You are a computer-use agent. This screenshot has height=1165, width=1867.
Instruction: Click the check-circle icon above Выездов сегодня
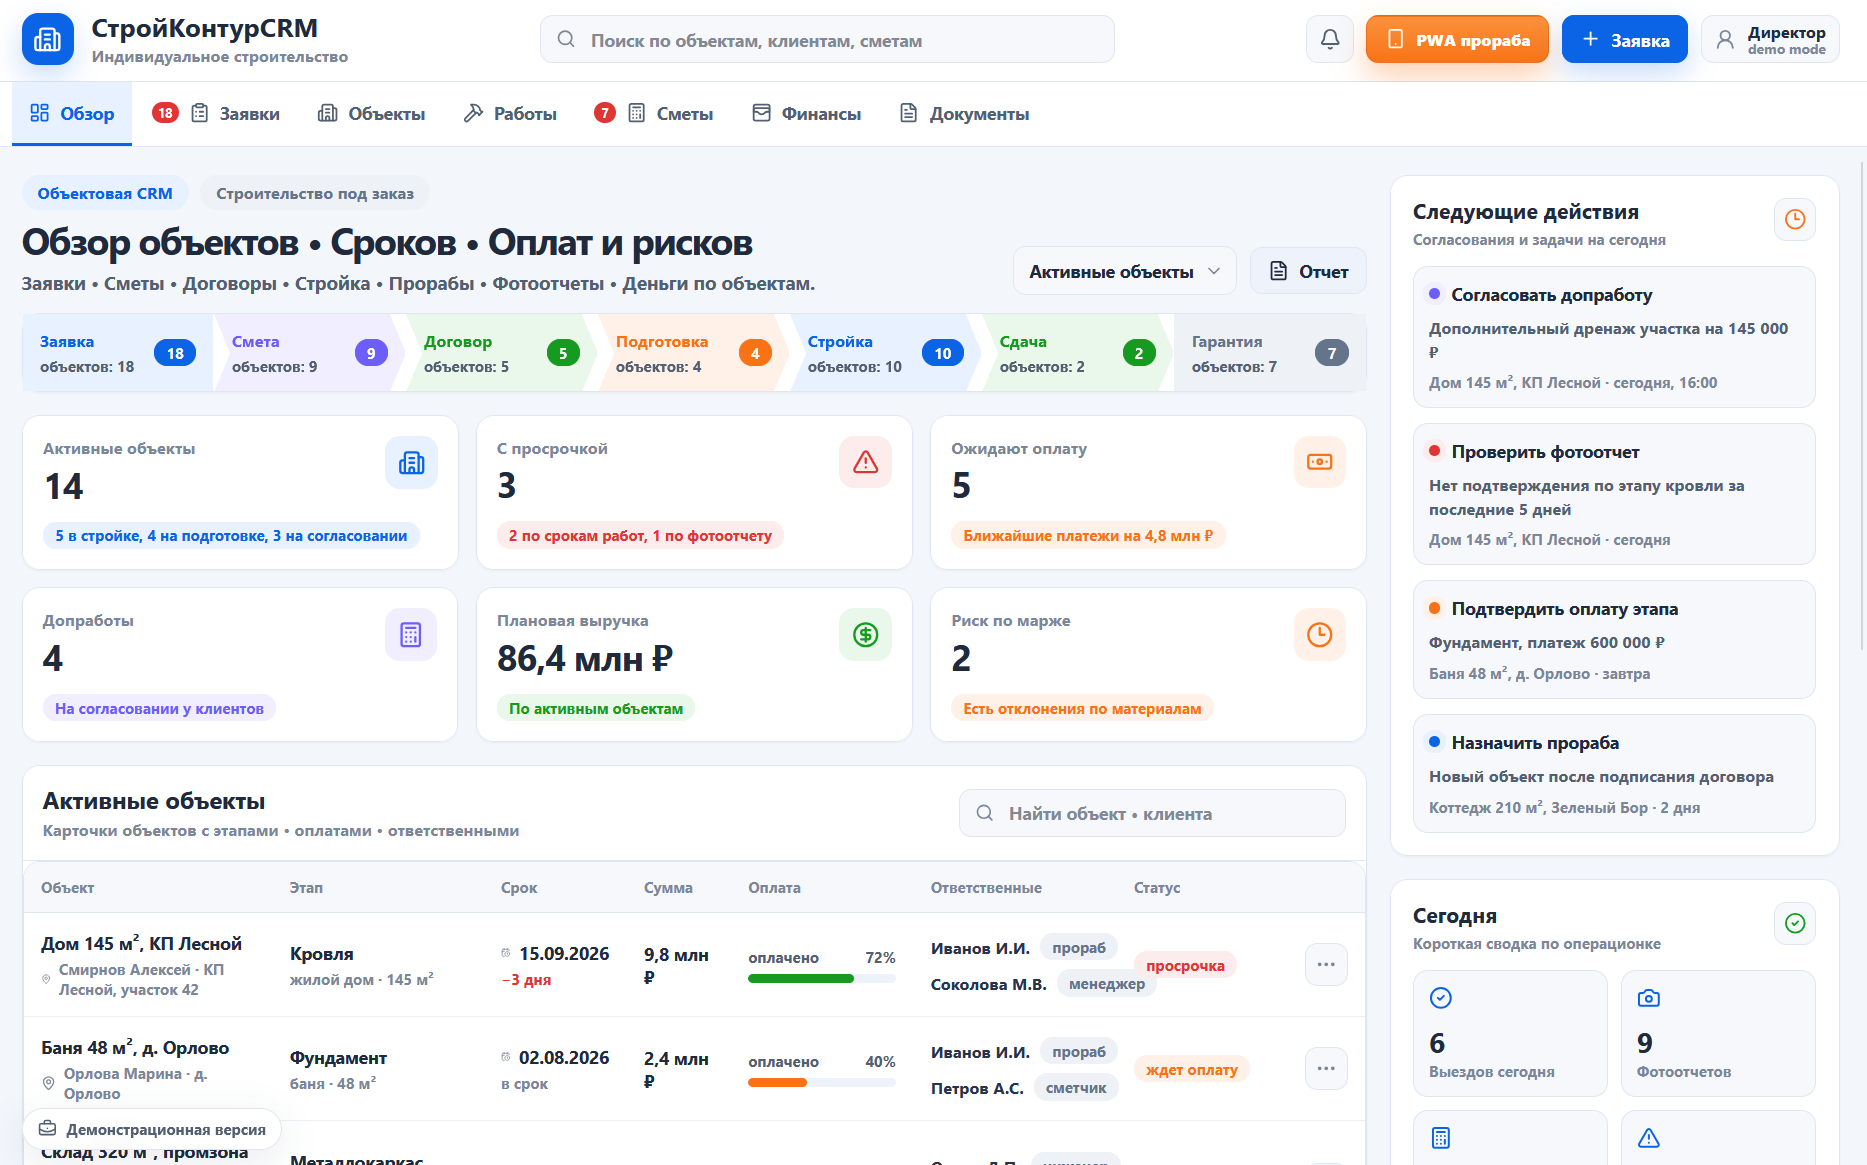coord(1441,998)
